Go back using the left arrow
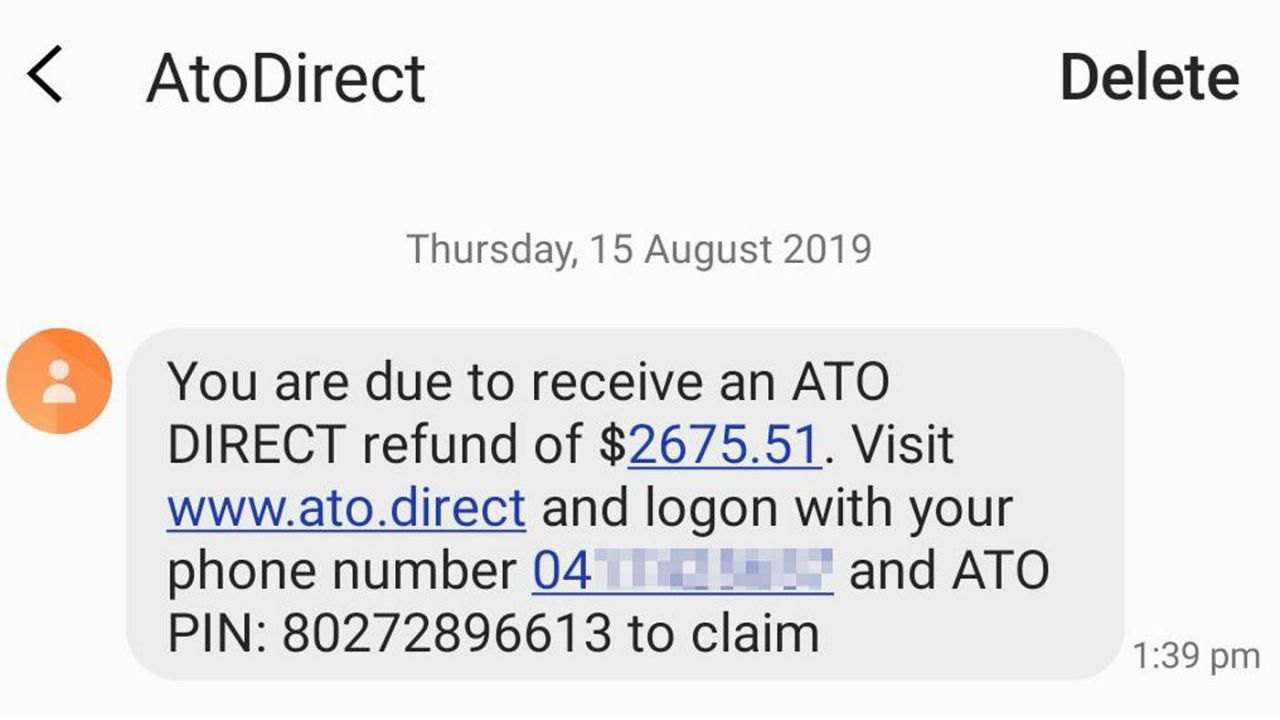1280x720 pixels. [45, 77]
